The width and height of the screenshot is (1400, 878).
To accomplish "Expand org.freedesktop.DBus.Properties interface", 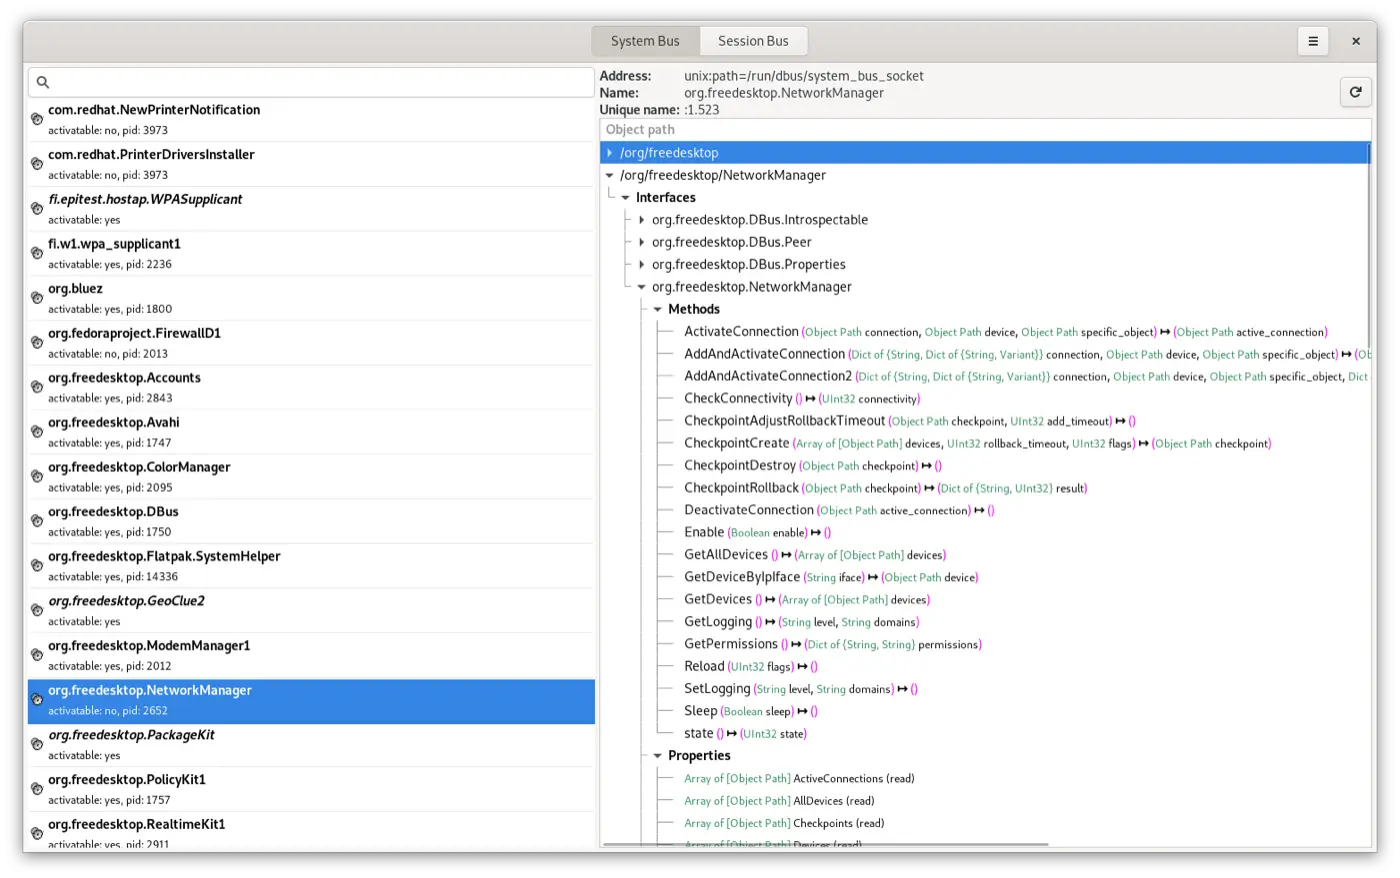I will tap(642, 265).
